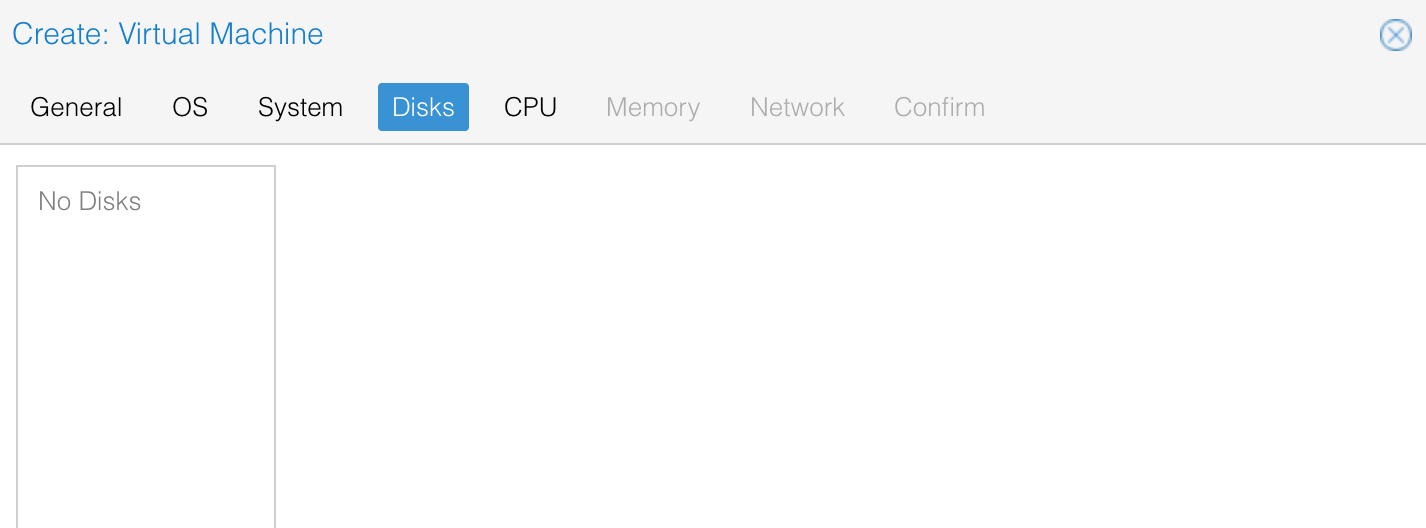Viewport: 1426px width, 528px height.
Task: Open the OS tab
Action: (190, 107)
